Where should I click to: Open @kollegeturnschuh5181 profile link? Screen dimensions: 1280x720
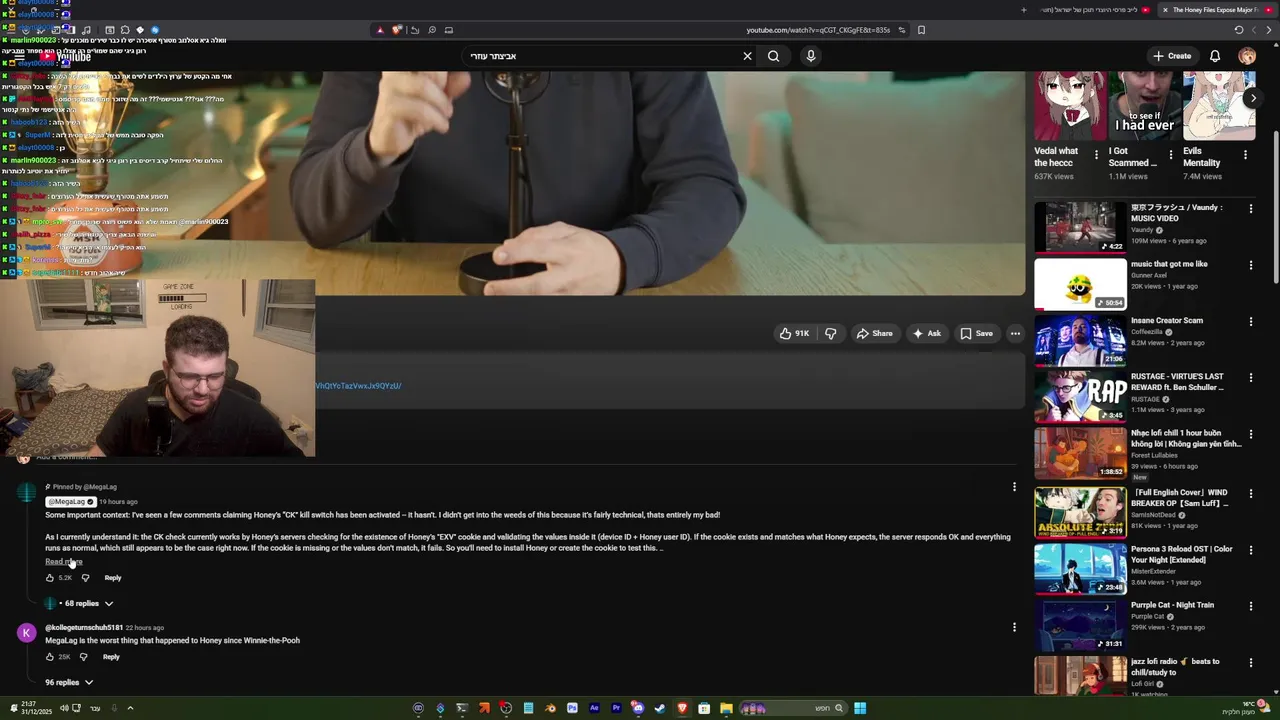pyautogui.click(x=84, y=628)
